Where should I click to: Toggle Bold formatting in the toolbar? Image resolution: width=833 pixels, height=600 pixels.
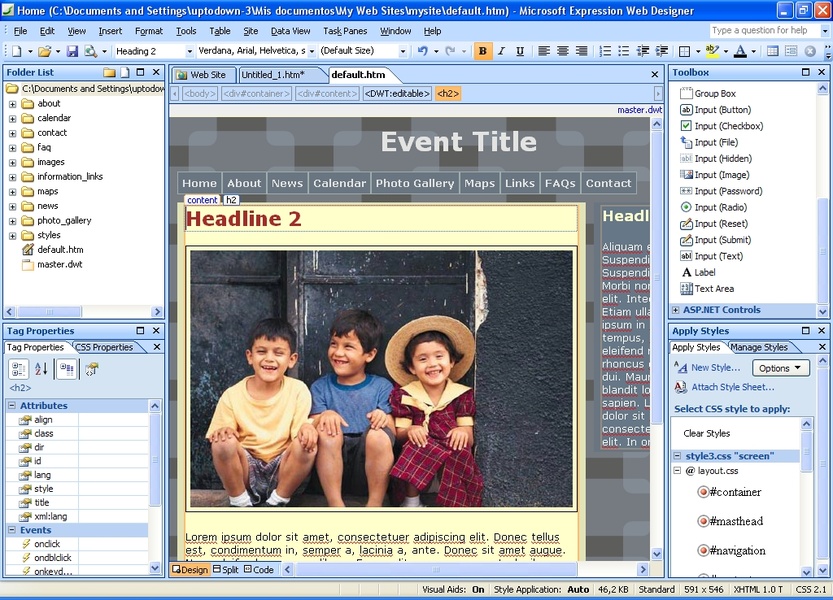point(483,51)
